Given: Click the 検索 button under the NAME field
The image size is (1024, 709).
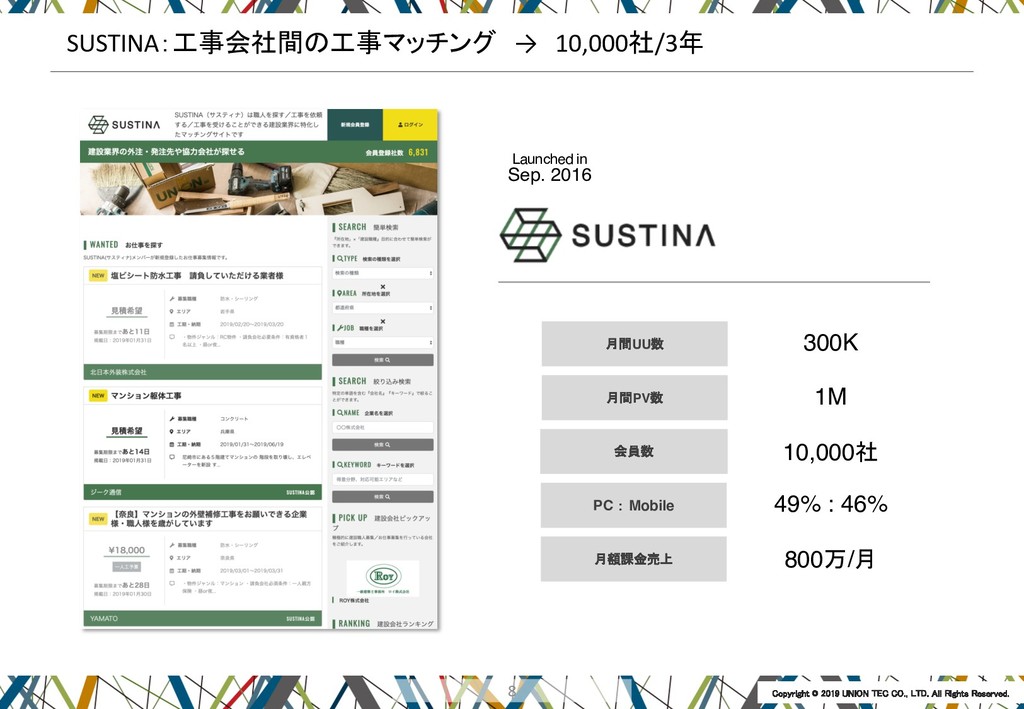Looking at the screenshot, I should click(x=383, y=445).
